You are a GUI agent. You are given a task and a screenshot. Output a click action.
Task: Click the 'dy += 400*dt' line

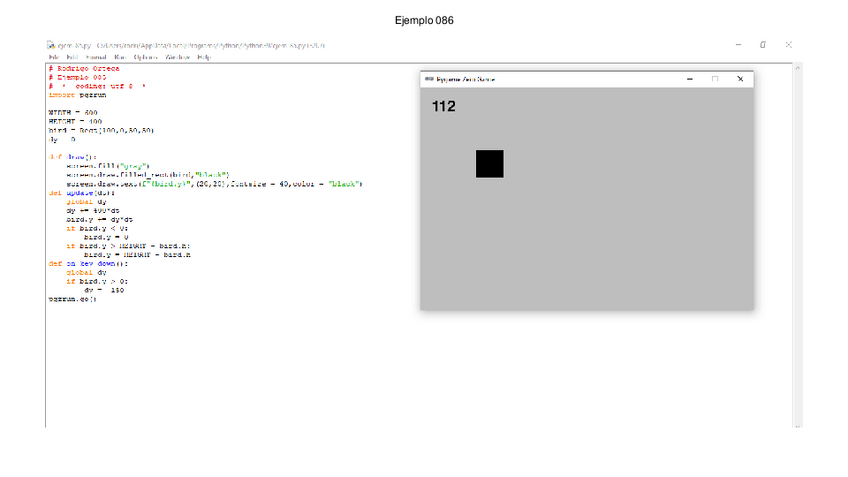click(x=93, y=210)
